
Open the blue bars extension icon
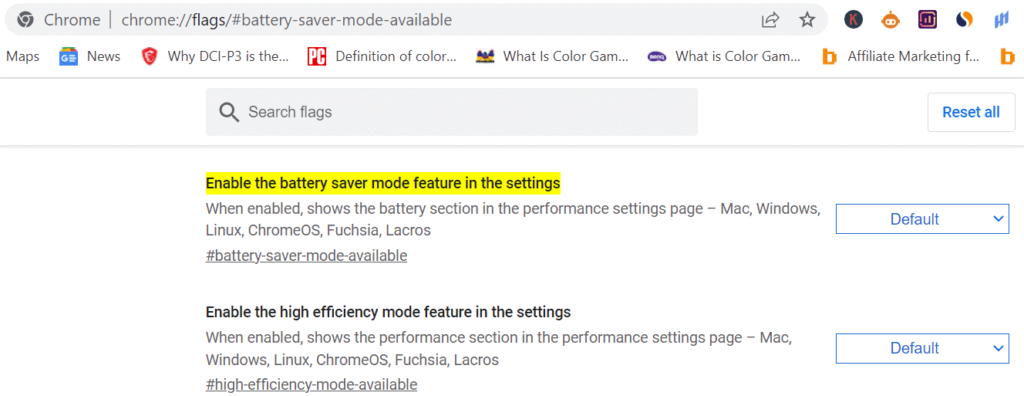pos(1001,20)
